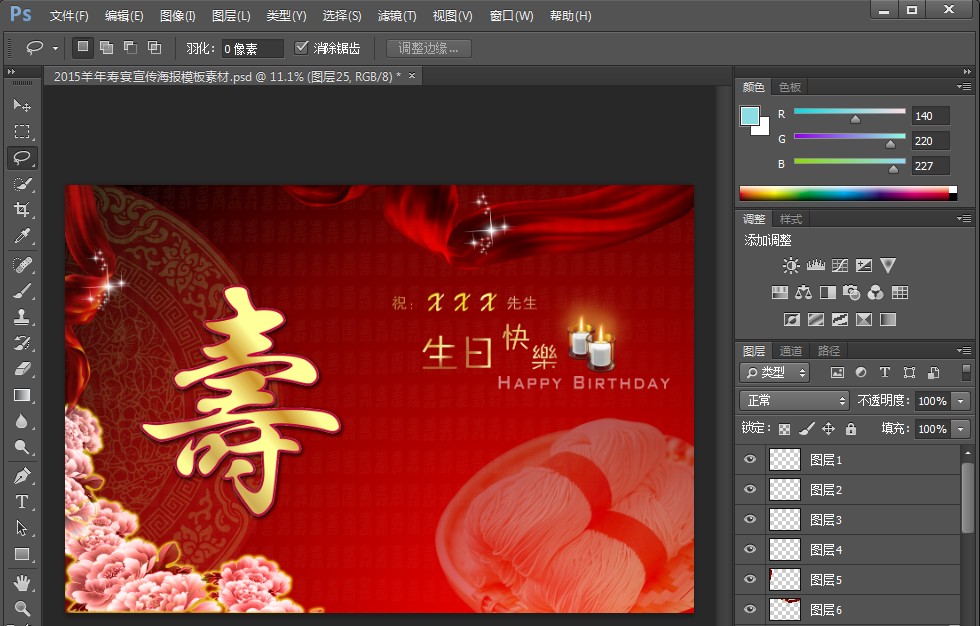Image resolution: width=980 pixels, height=626 pixels.
Task: Toggle the anti-alias (消除锯齿) checkbox
Action: (x=301, y=47)
